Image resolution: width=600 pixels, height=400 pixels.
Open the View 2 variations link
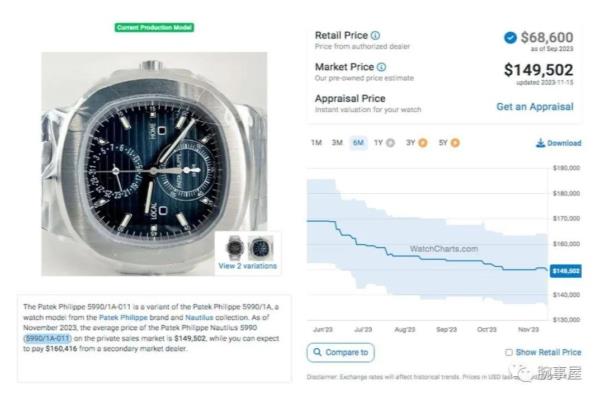(248, 266)
